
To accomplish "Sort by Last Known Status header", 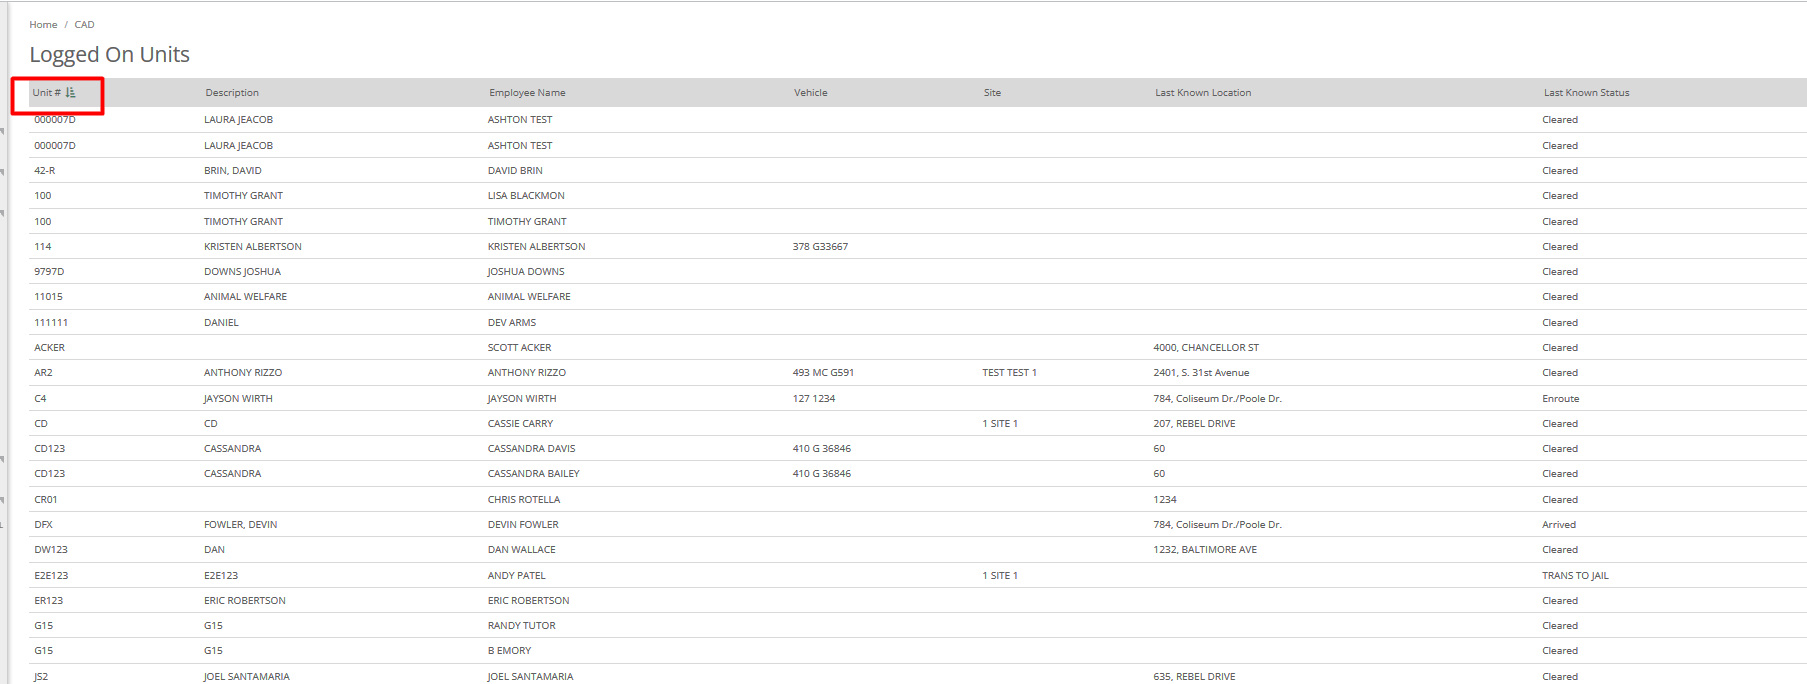I will tap(1586, 92).
